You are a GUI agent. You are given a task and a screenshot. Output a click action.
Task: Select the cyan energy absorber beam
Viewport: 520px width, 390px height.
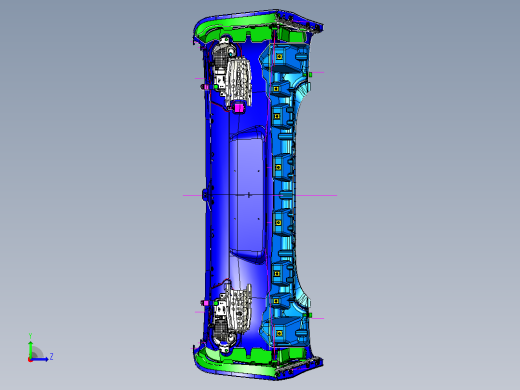point(285,195)
